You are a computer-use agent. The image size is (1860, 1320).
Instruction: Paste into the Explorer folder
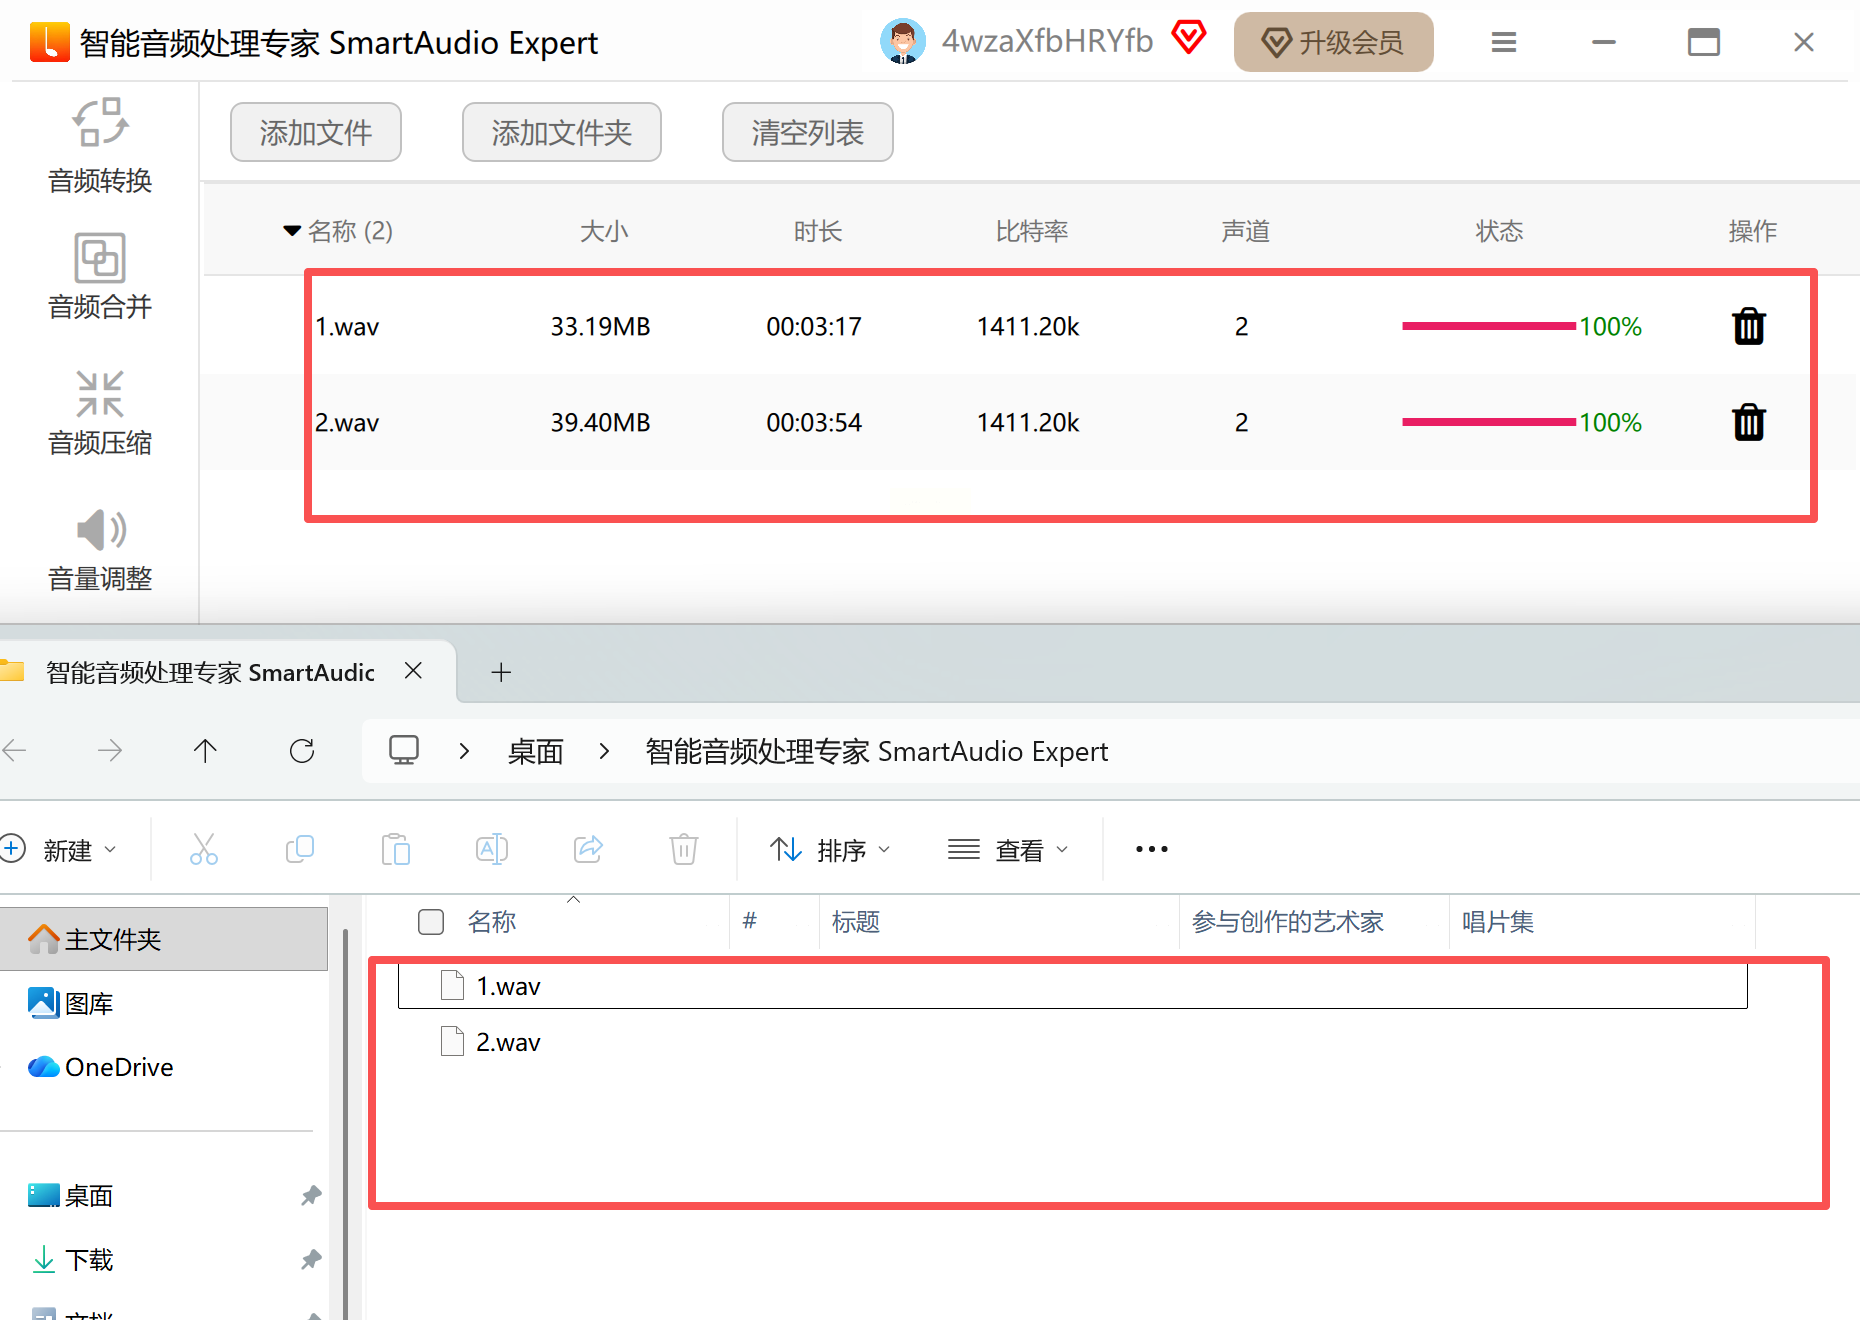[x=396, y=849]
